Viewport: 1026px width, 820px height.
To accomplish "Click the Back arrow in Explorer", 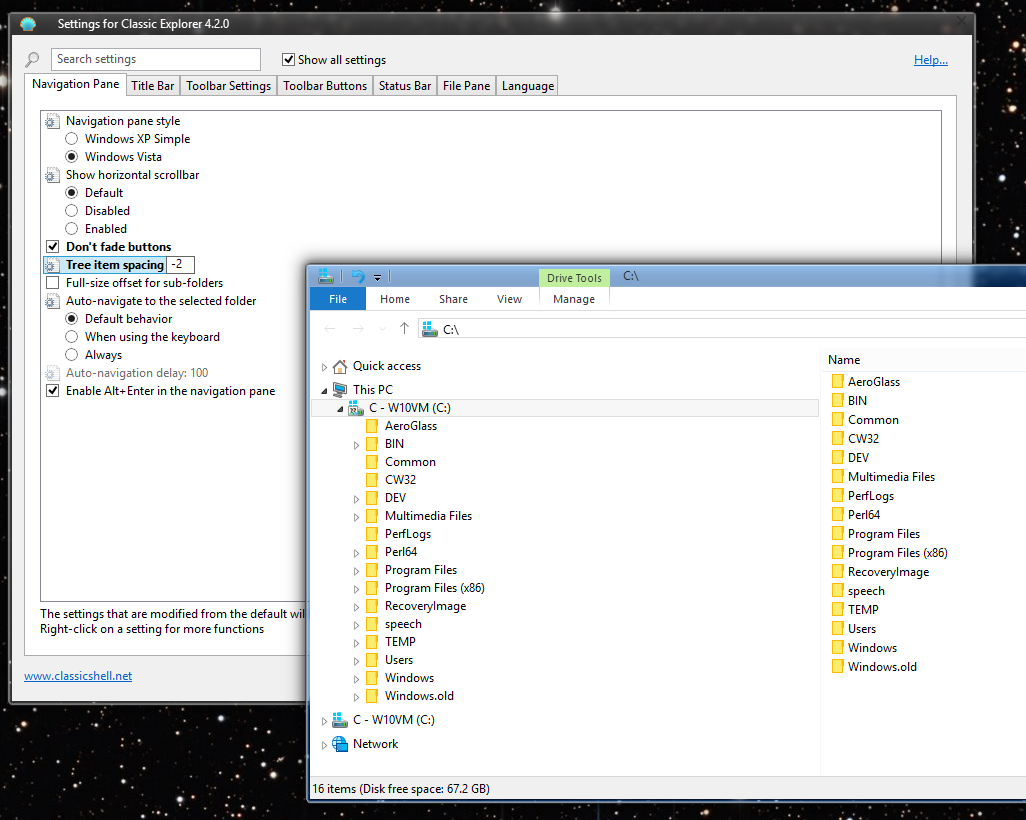I will click(330, 329).
